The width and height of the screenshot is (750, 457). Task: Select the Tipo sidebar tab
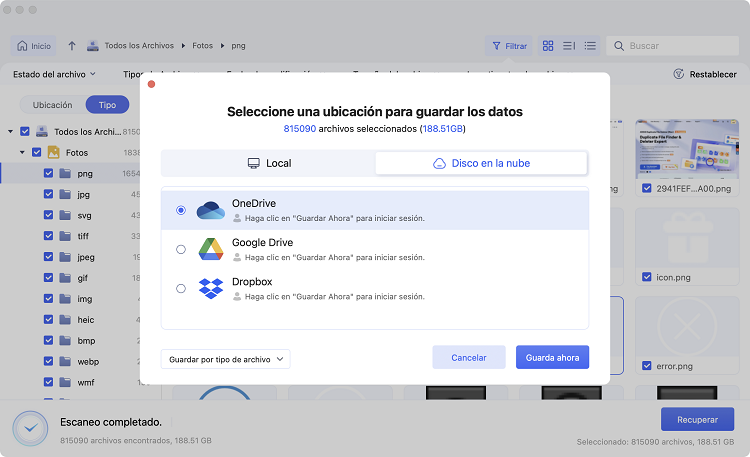107,105
